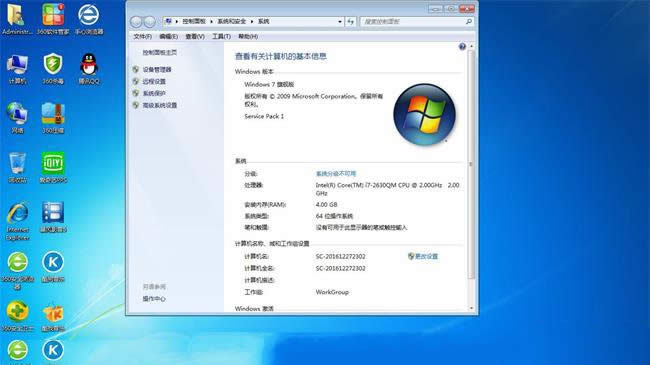Image resolution: width=650 pixels, height=365 pixels.
Task: Click the shield icon beside 更改设置
Action: 411,256
